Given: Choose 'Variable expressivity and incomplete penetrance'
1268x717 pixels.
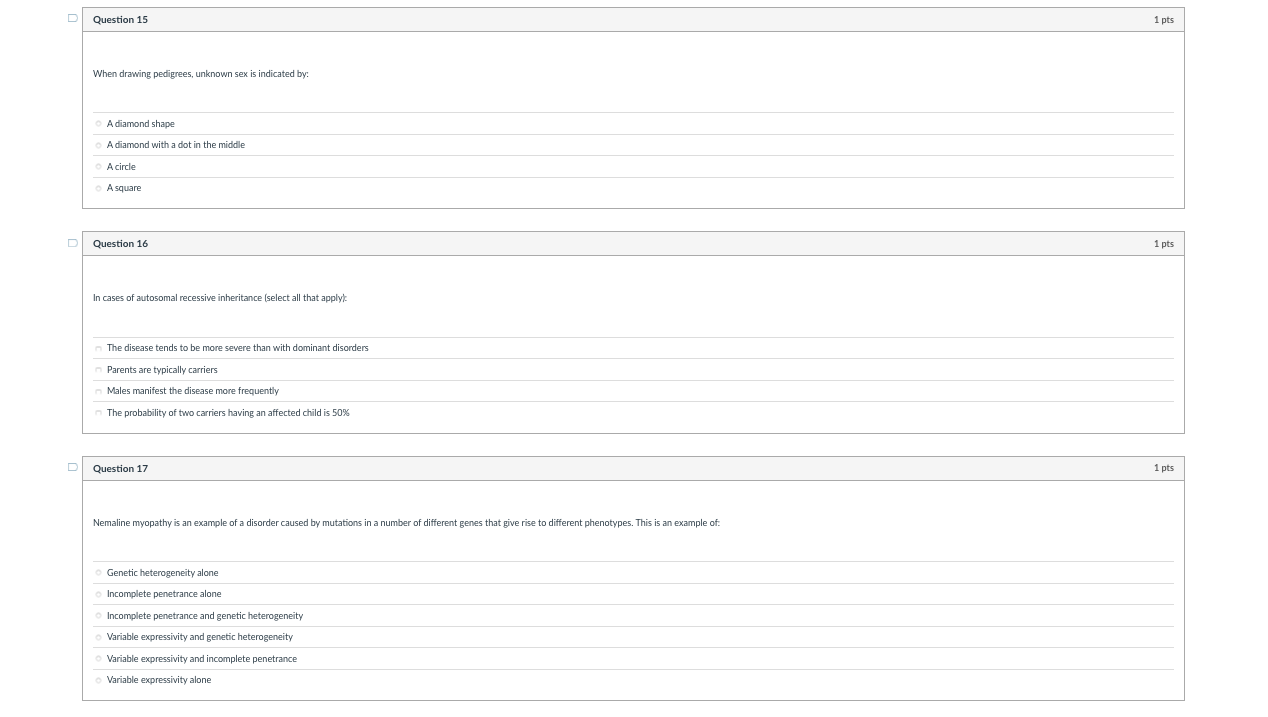Looking at the screenshot, I should [99, 659].
